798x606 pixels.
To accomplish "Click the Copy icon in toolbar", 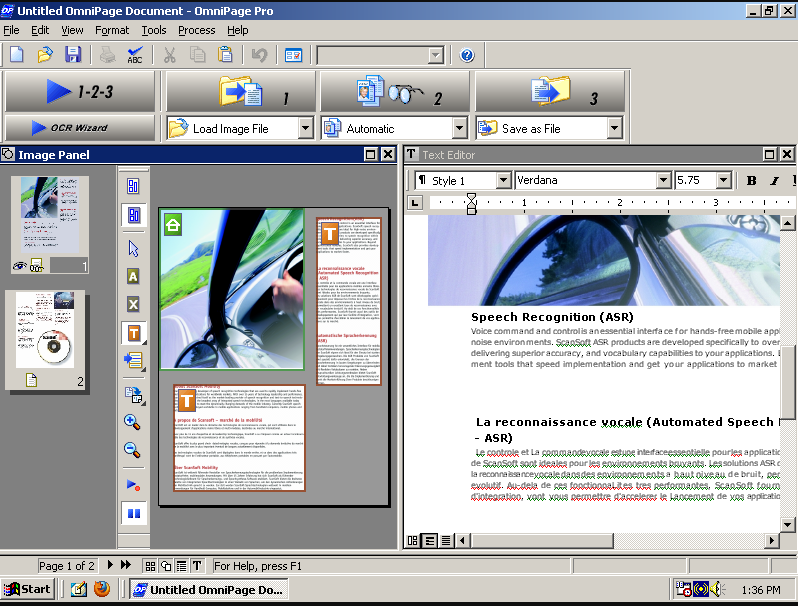I will [197, 54].
